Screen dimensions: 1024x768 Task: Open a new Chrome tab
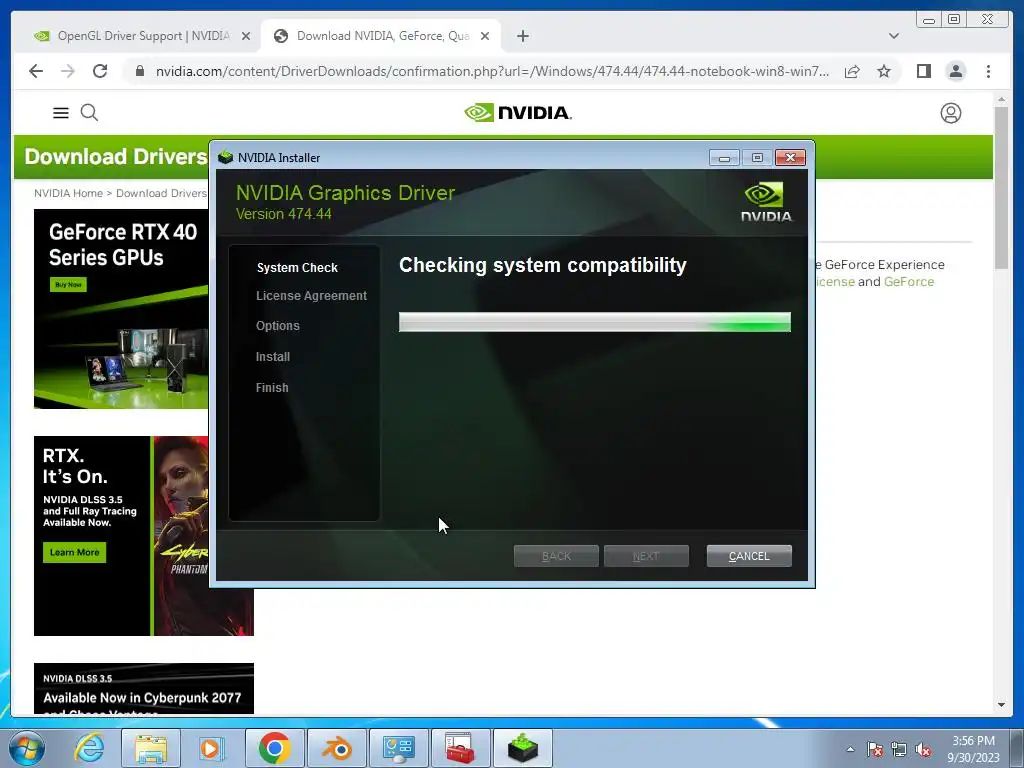[522, 36]
